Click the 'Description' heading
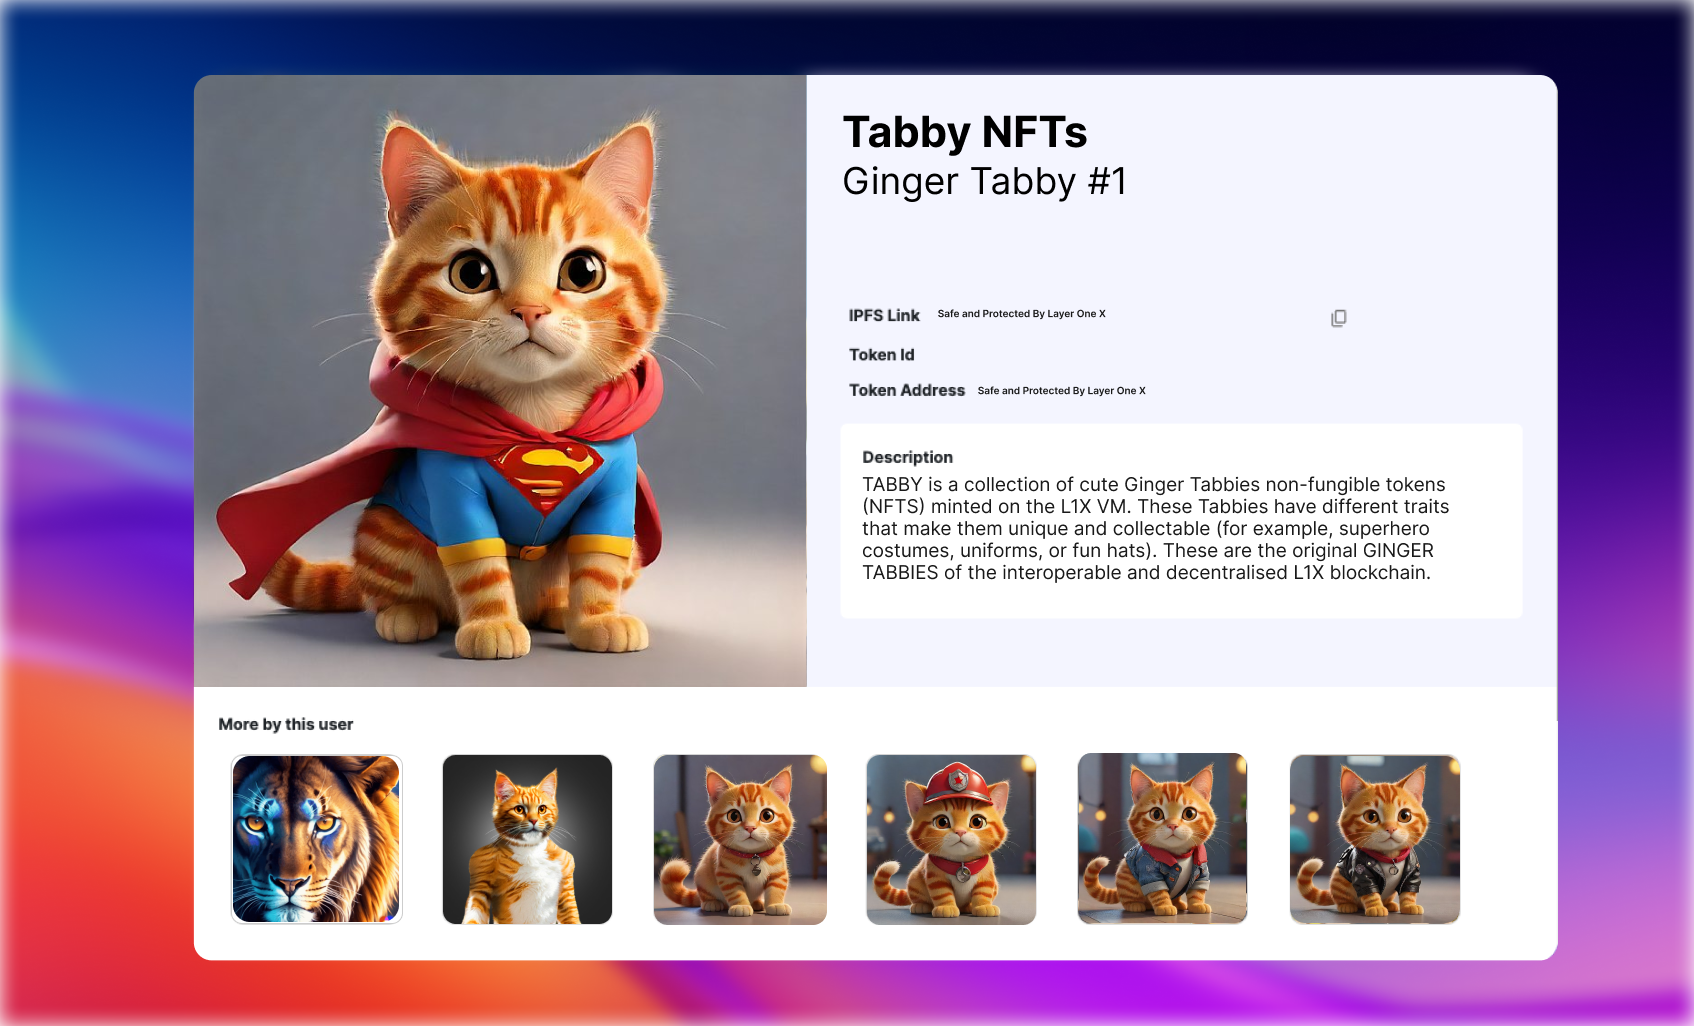 coord(907,457)
